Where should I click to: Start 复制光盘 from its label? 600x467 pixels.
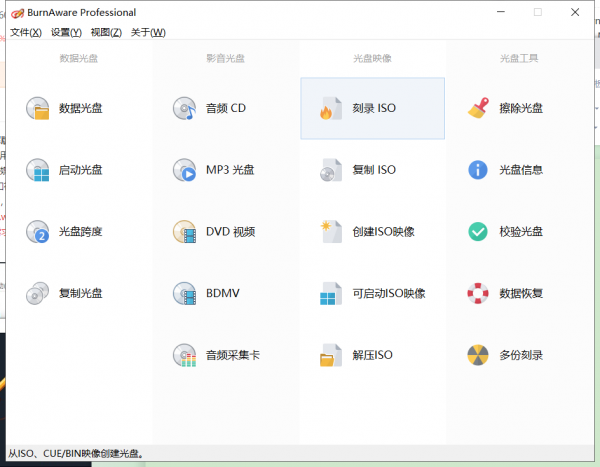pos(81,293)
